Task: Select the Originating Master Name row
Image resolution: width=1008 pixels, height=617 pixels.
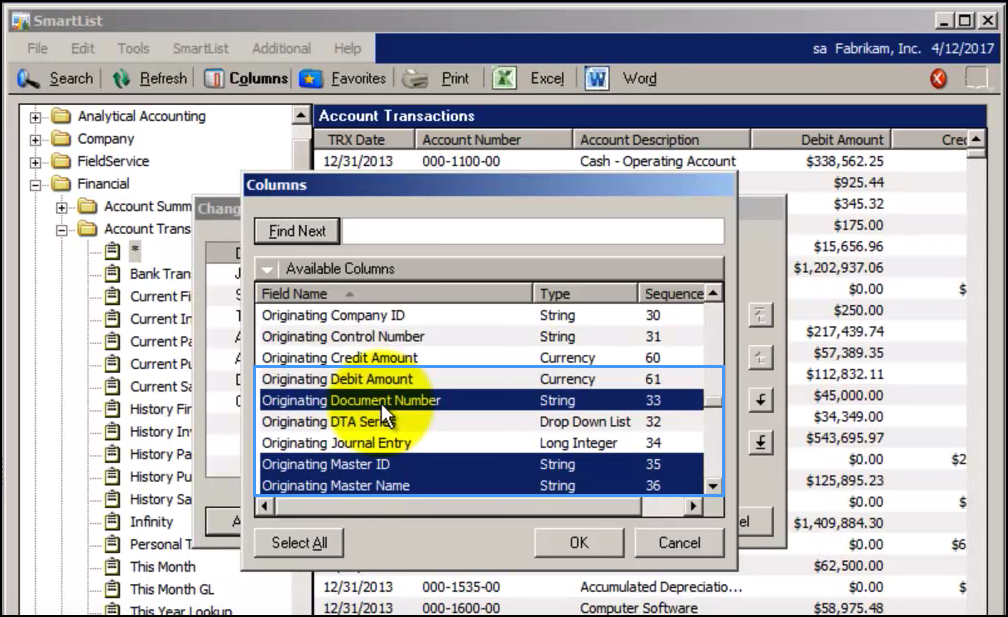Action: (481, 485)
